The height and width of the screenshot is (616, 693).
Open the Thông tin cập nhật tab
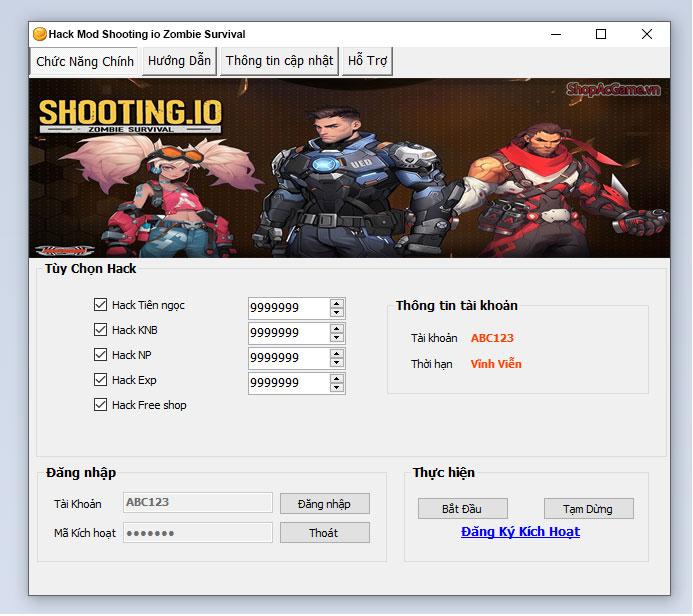(x=279, y=61)
